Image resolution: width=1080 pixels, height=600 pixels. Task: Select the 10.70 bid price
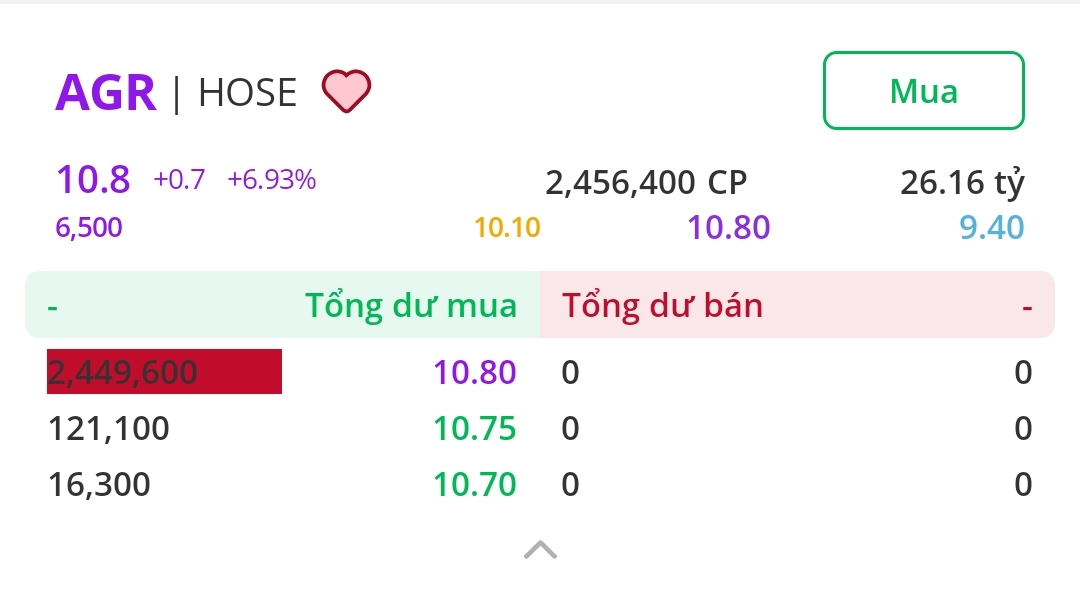tap(474, 485)
